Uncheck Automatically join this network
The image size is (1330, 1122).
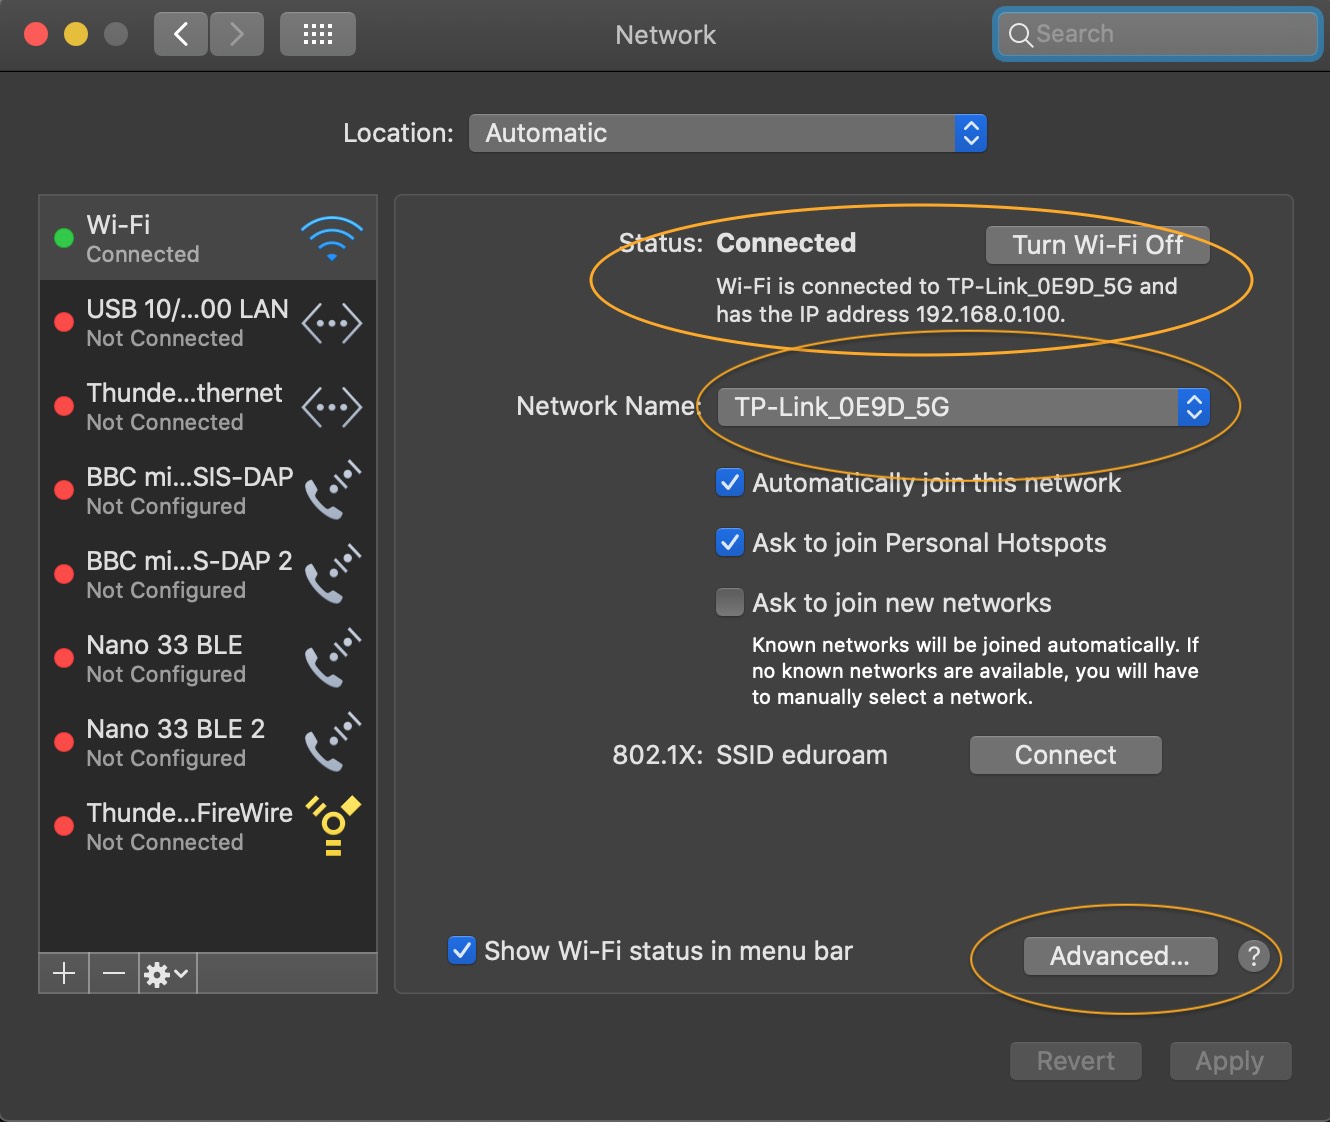click(x=730, y=483)
